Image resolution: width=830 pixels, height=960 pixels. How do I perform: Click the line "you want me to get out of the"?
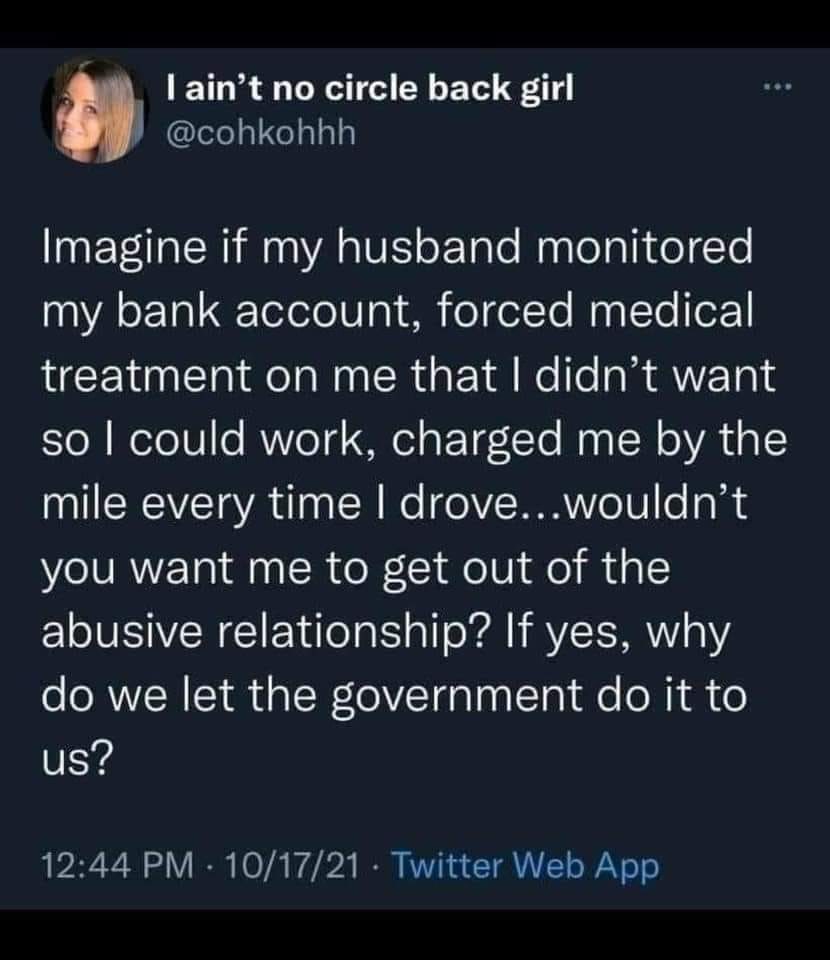(356, 570)
